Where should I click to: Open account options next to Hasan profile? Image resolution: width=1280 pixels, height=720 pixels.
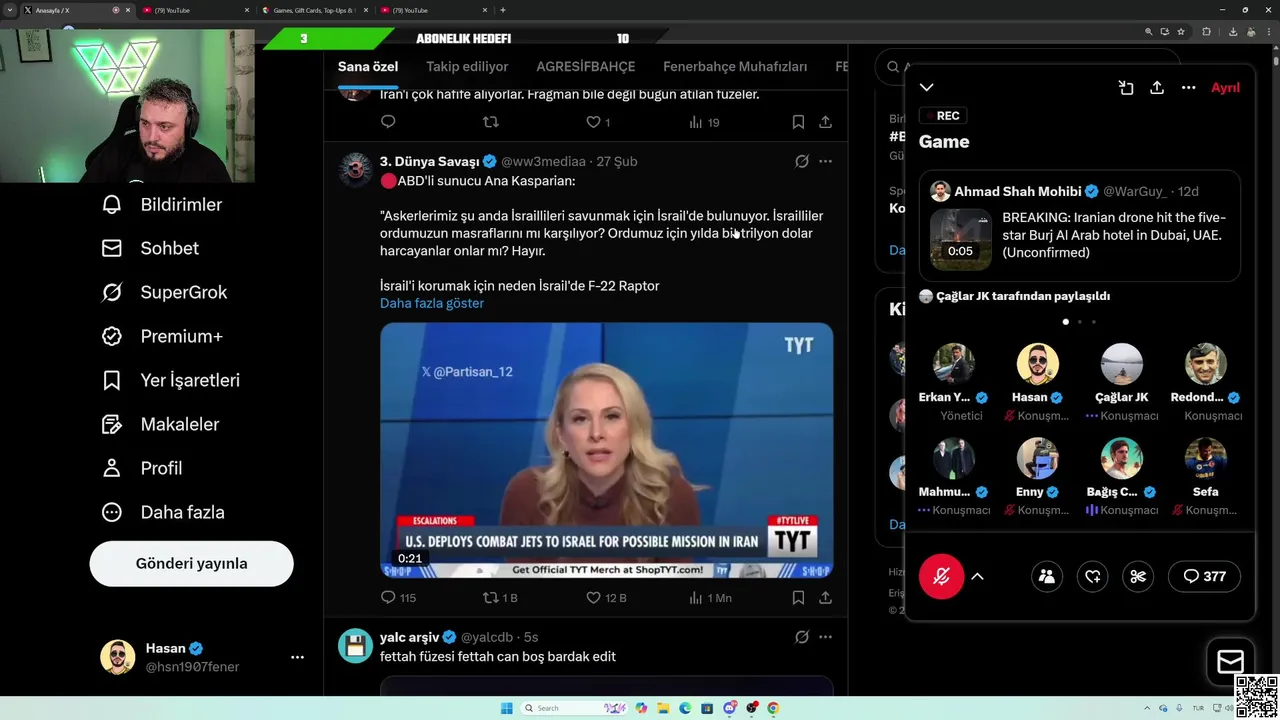(x=297, y=657)
